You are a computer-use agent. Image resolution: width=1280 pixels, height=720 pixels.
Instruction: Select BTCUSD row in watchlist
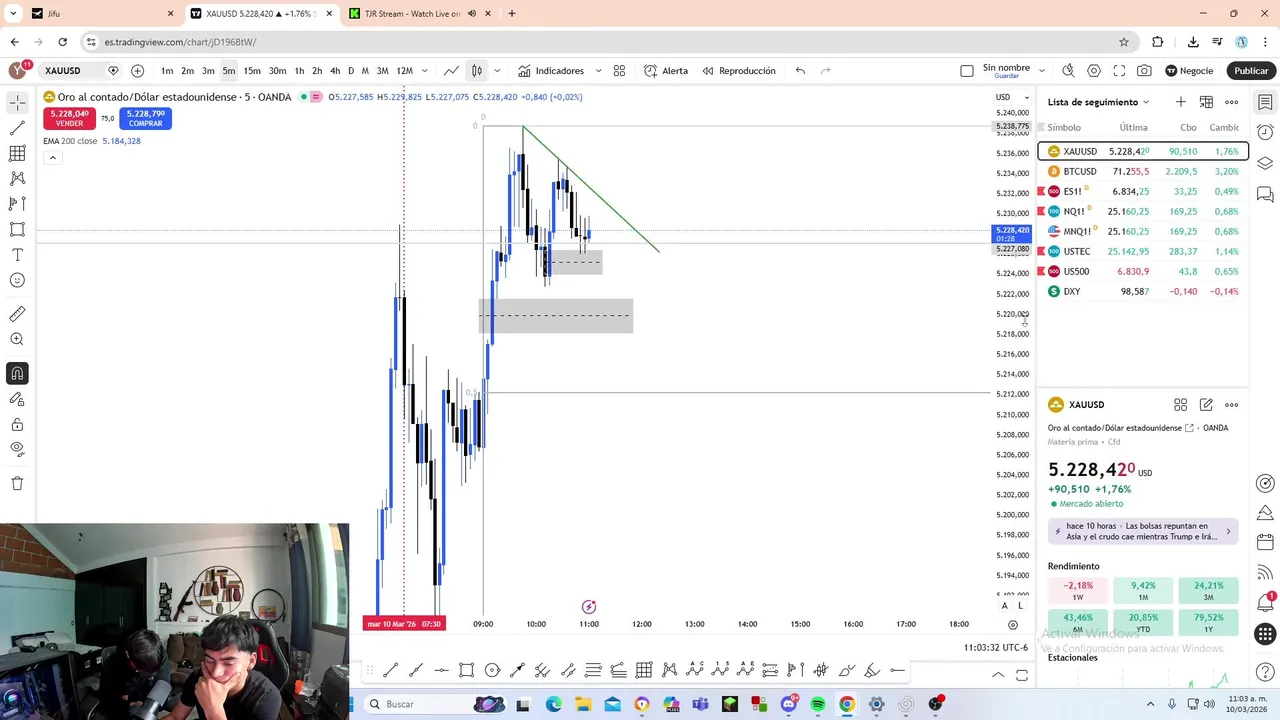click(x=1143, y=171)
